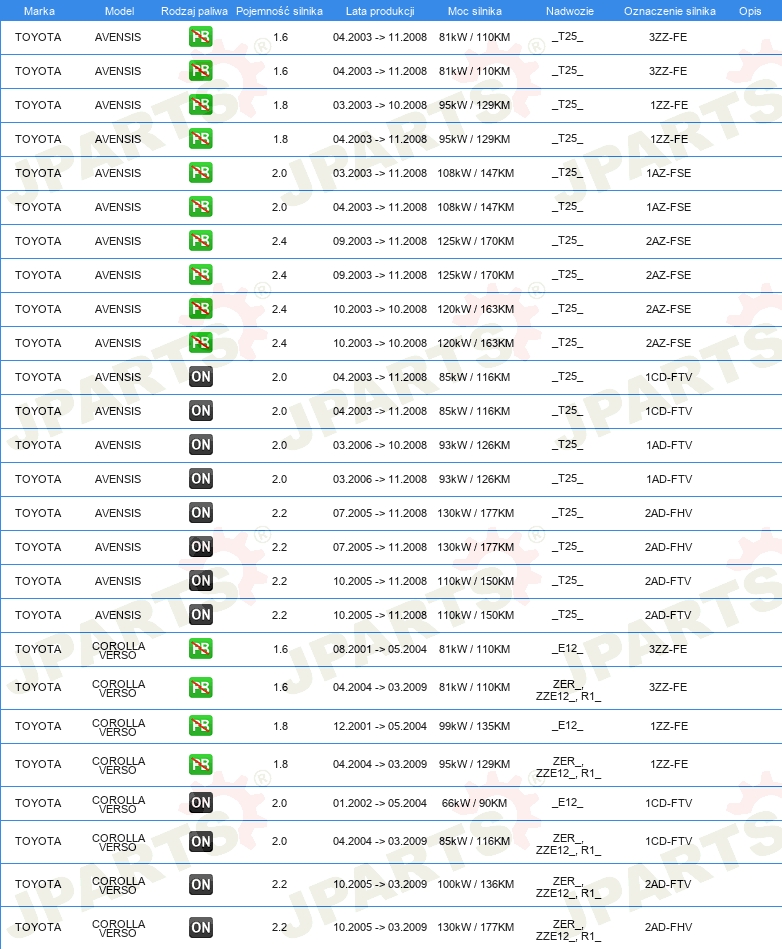Screen dimensions: 782x949
Task: Select date range 03.2006 -> 10.2008
Action: (x=380, y=445)
